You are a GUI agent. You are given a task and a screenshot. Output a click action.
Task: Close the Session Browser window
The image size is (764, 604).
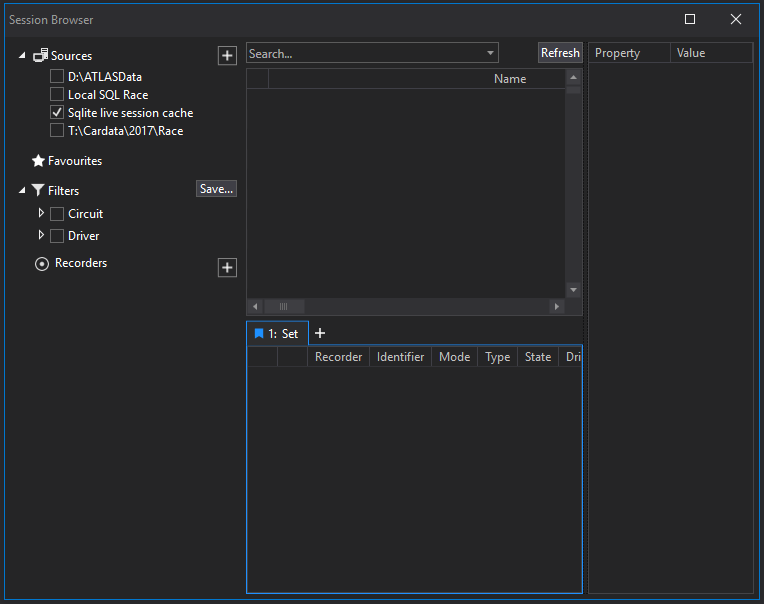tap(736, 19)
